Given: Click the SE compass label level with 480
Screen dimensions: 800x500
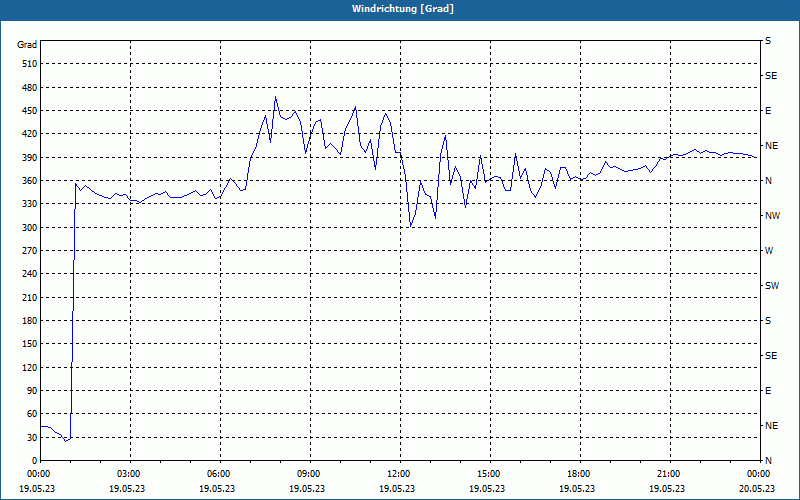Looking at the screenshot, I should tap(771, 76).
